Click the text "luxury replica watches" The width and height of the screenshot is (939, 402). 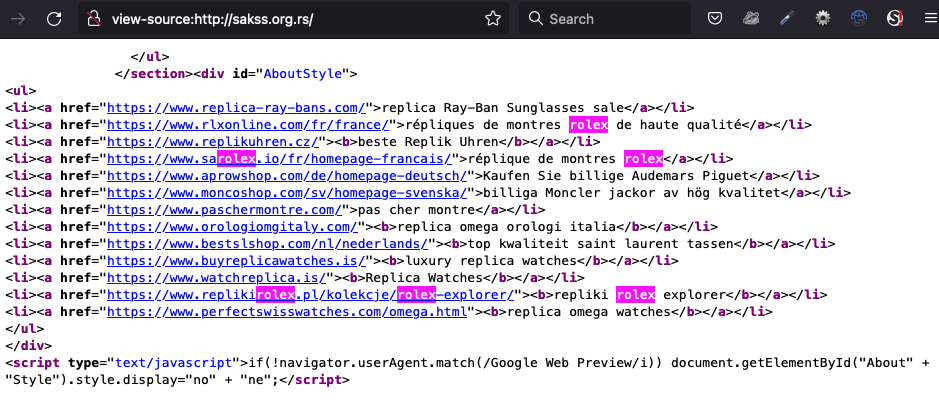click(491, 261)
